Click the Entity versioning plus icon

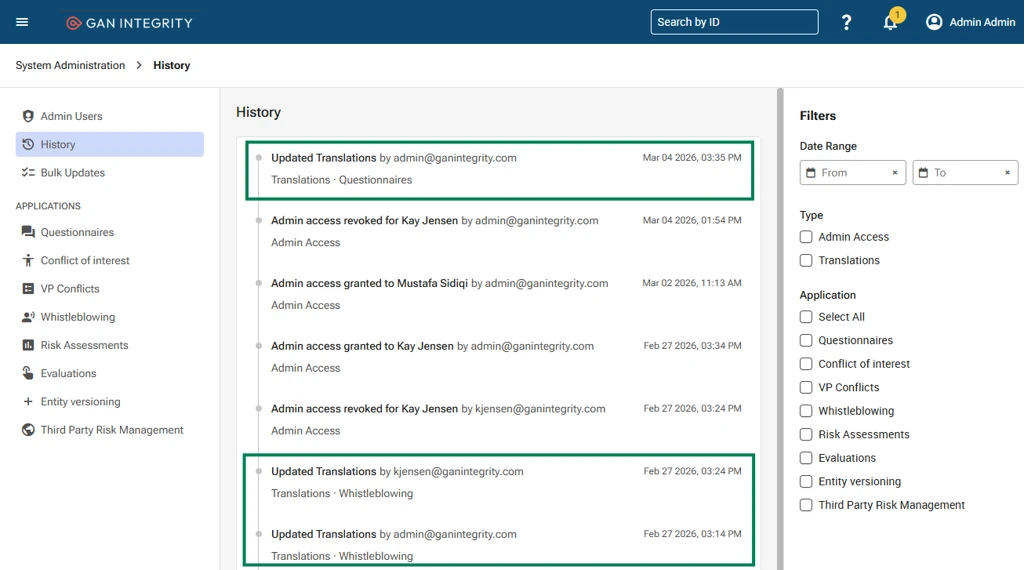tap(28, 402)
